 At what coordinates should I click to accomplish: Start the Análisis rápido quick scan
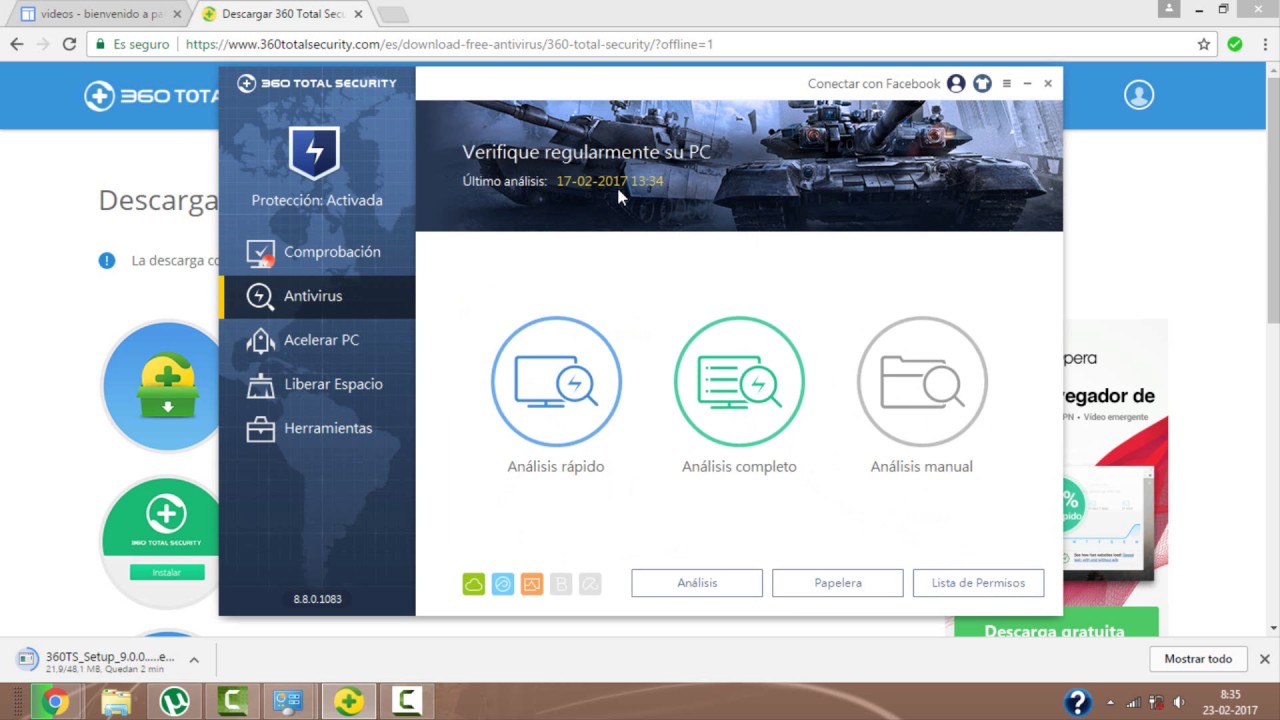click(556, 381)
